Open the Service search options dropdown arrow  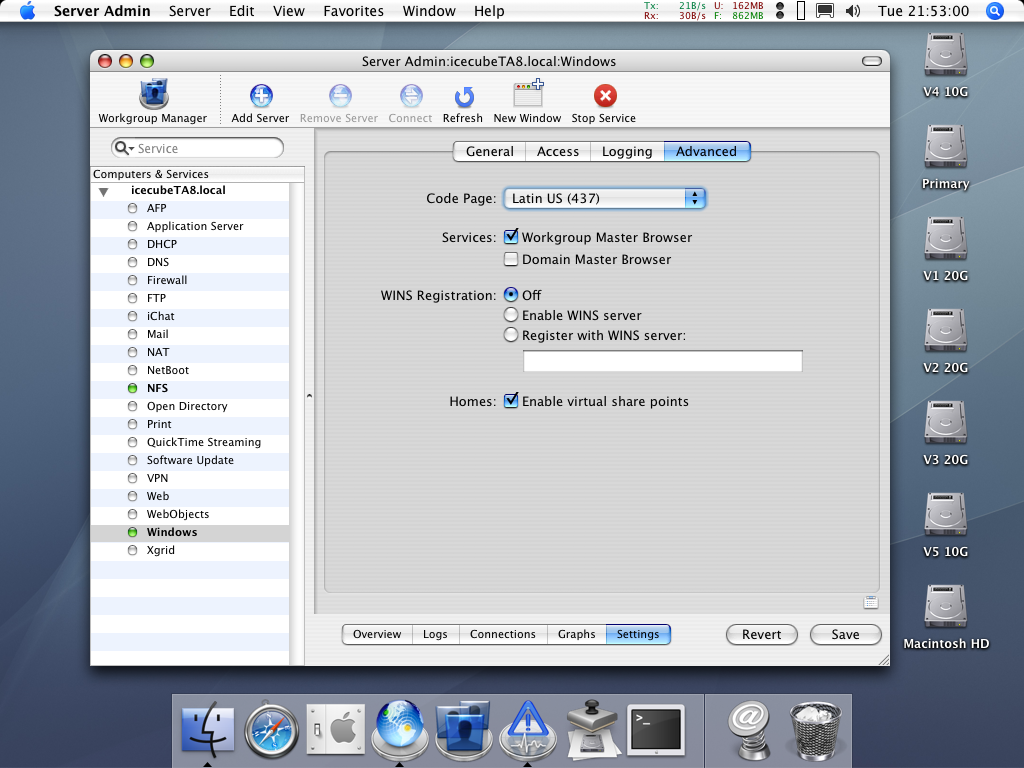click(131, 149)
